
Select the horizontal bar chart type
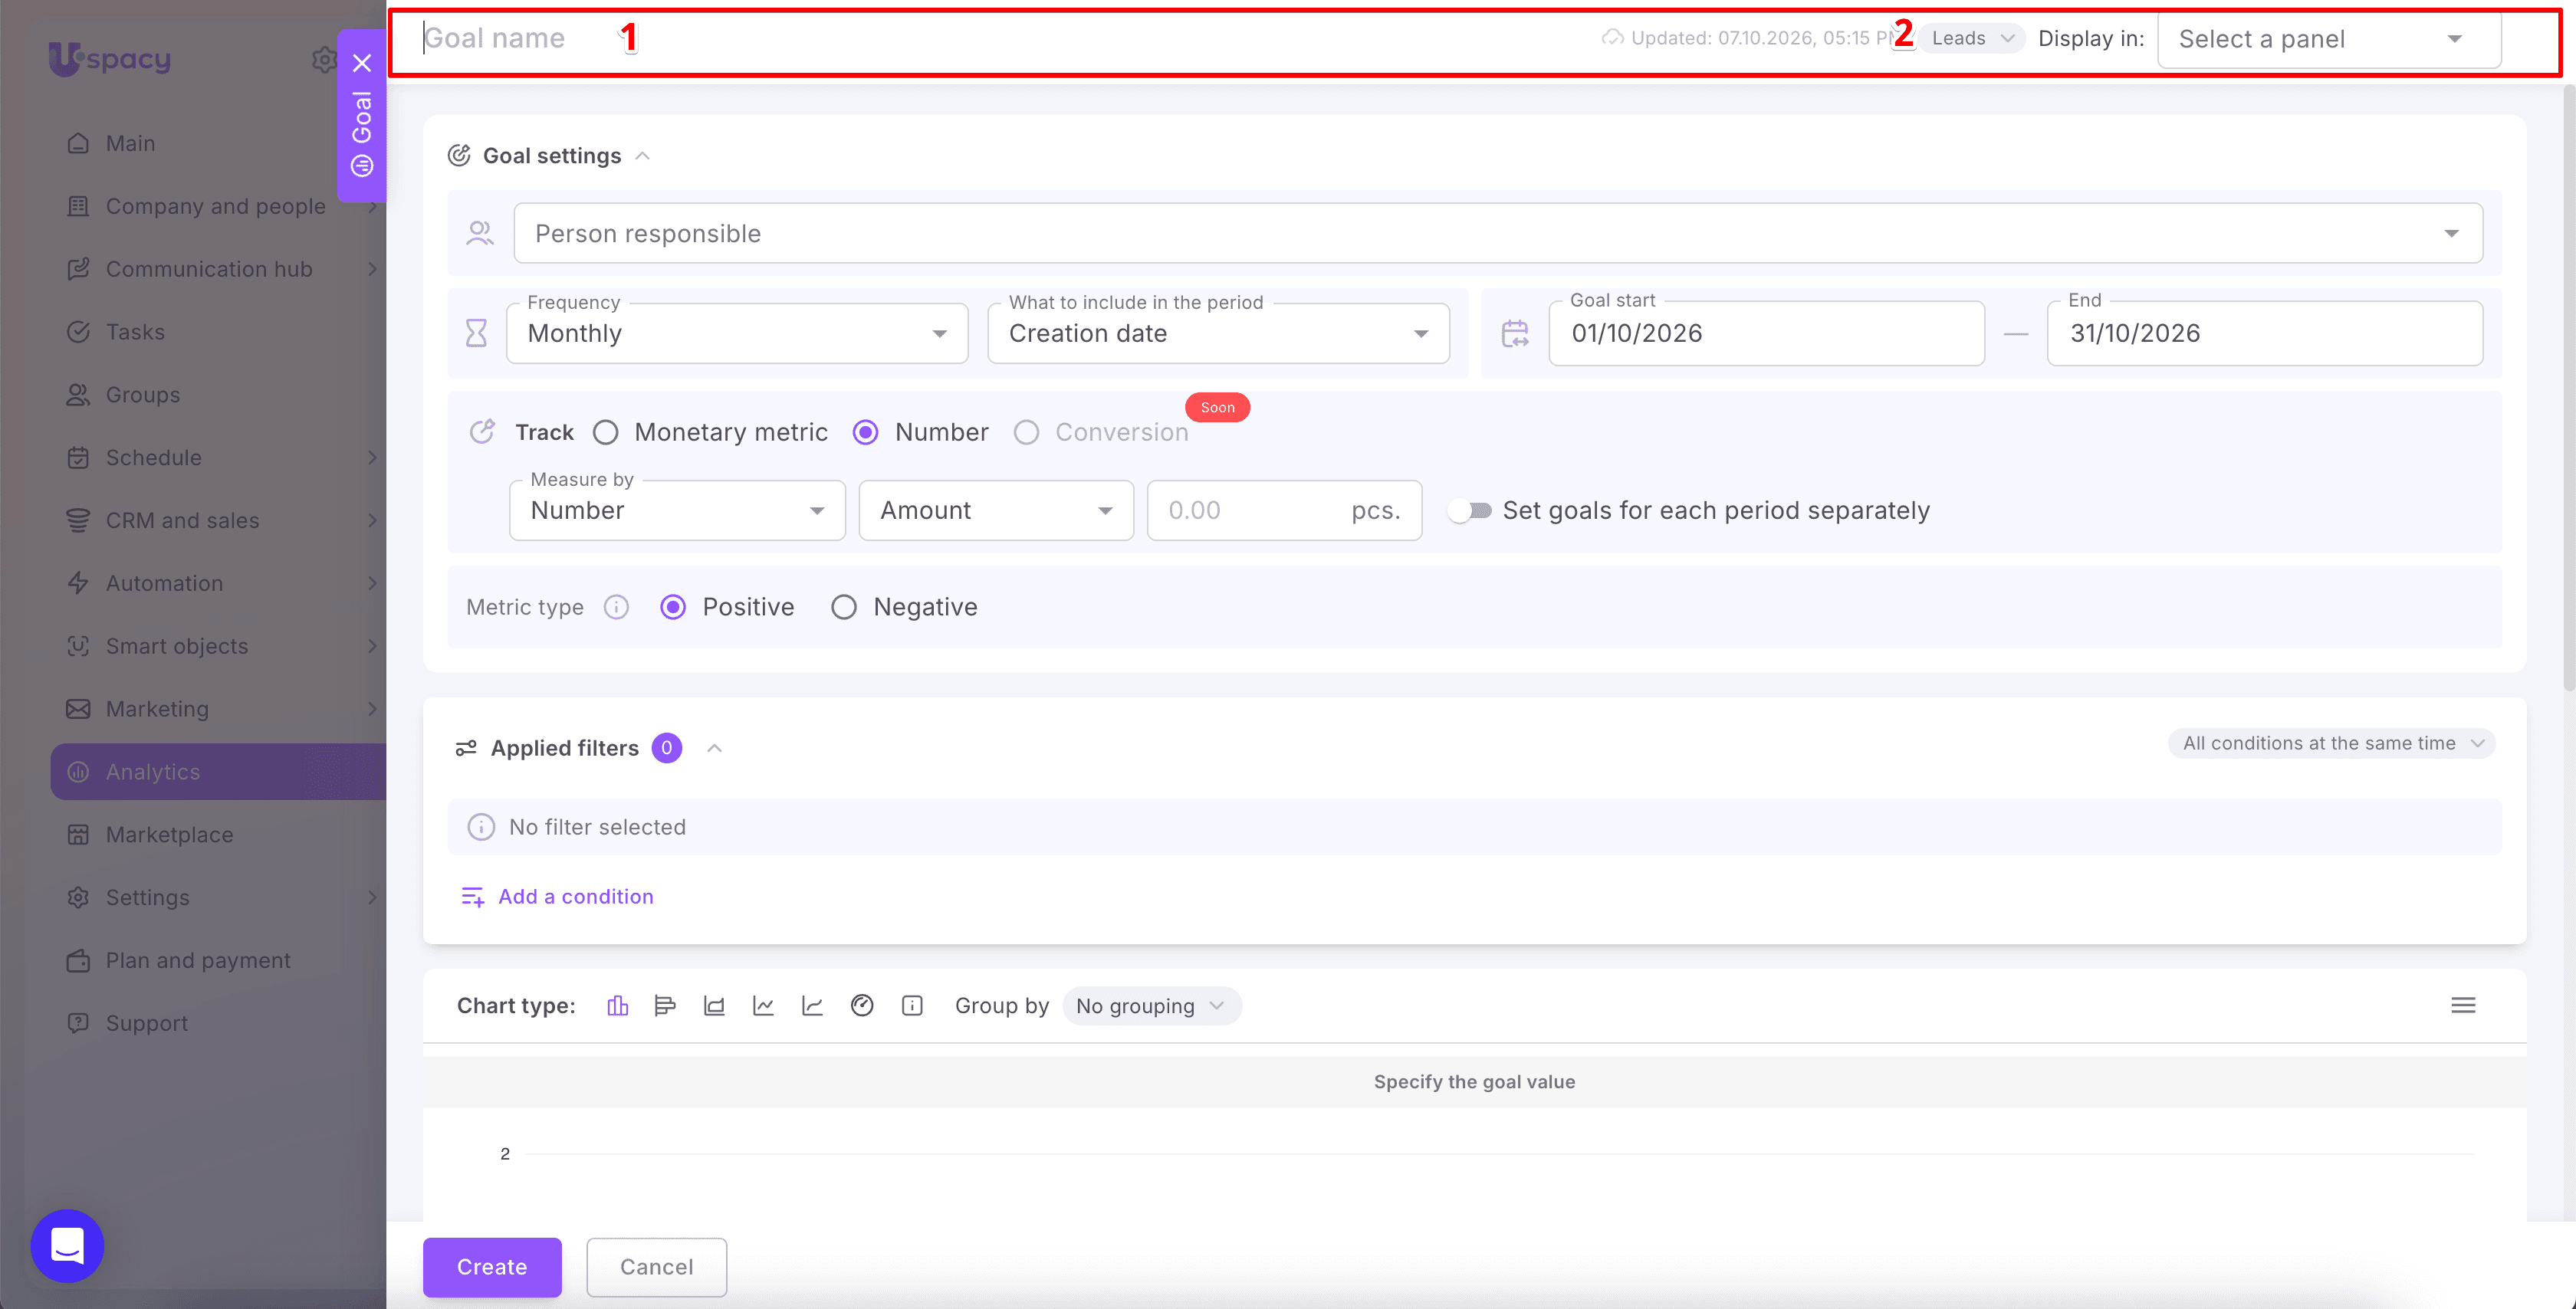point(665,1006)
